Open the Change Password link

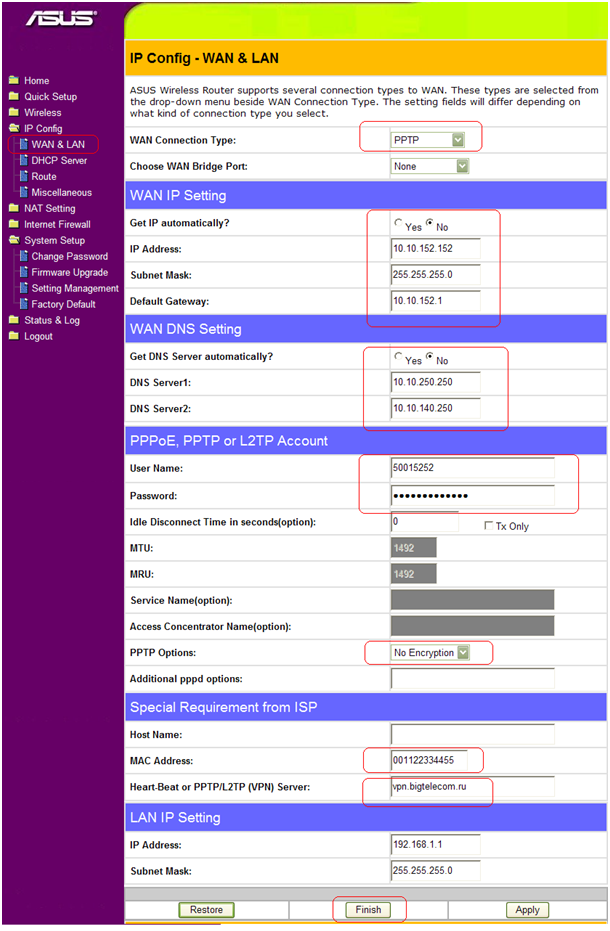(70, 257)
